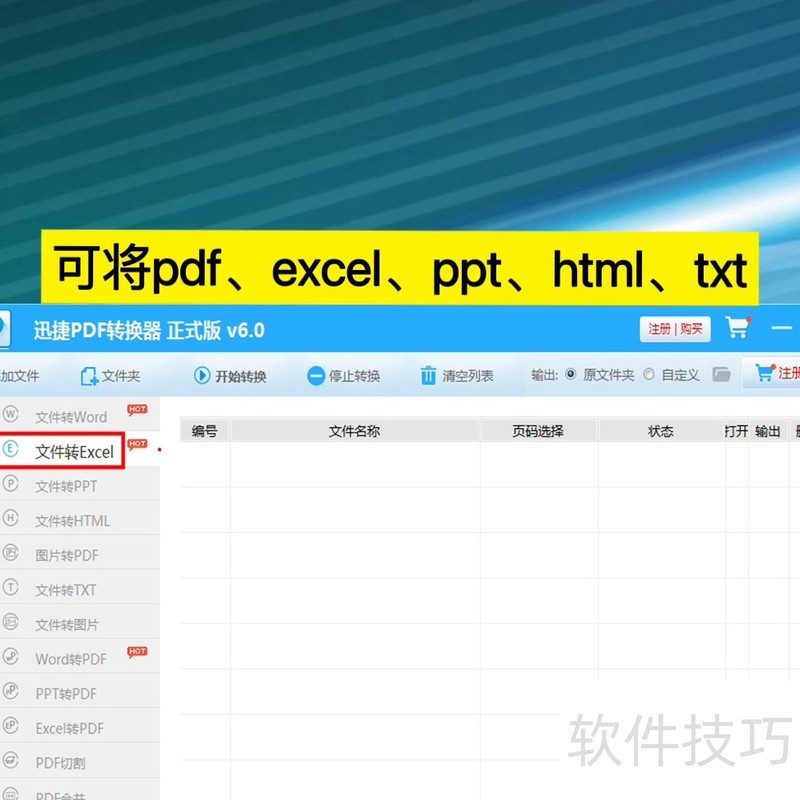Click the 停止转换 button label
The height and width of the screenshot is (800, 800).
pos(355,376)
